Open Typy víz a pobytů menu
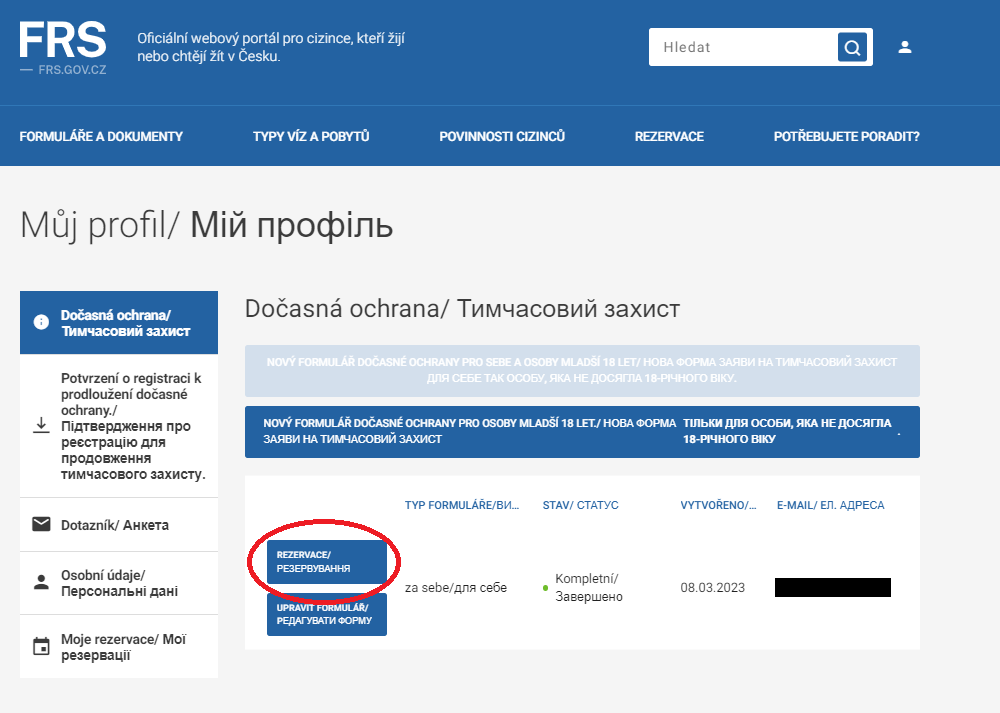 [x=311, y=136]
